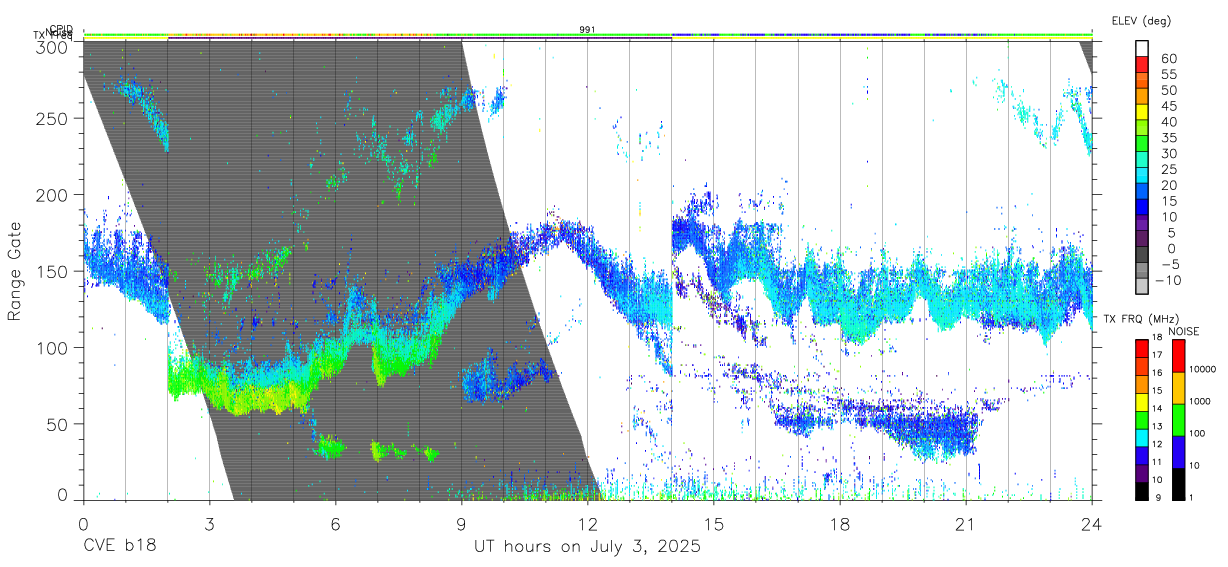Image resolution: width=1228 pixels, height=567 pixels.
Task: Select the purple elevation swatch between 0 and 5
Action: pos(1143,240)
